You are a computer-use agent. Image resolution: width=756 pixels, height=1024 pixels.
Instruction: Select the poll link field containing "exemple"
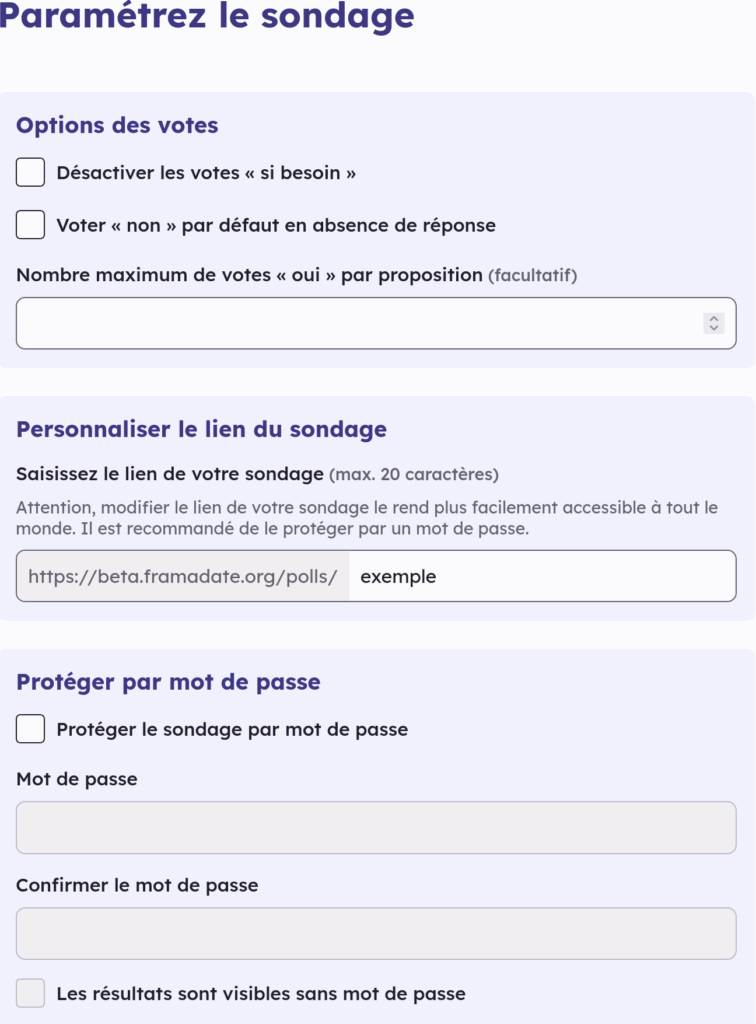[540, 576]
